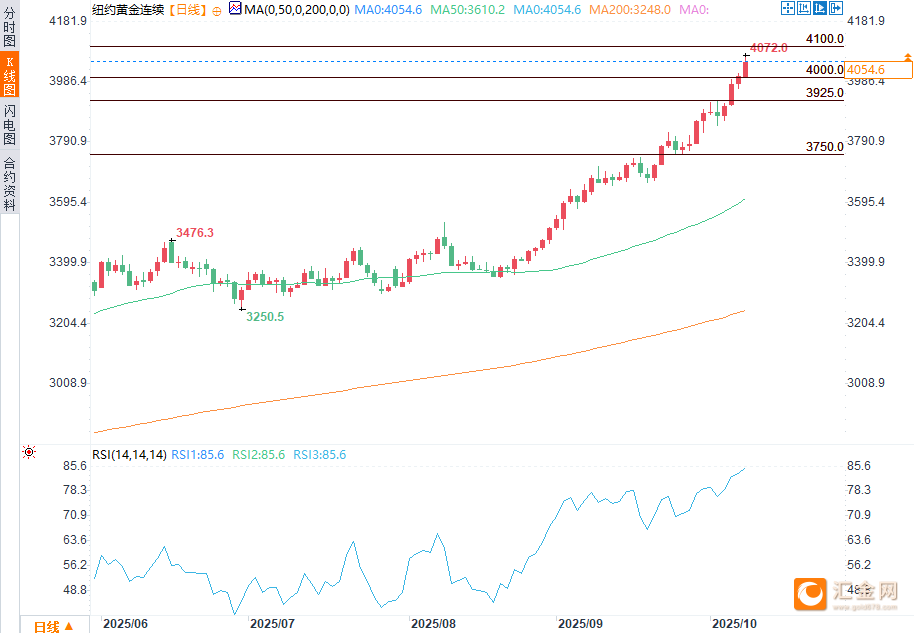
Task: Click the 4054.6 current price tag
Action: [x=866, y=70]
